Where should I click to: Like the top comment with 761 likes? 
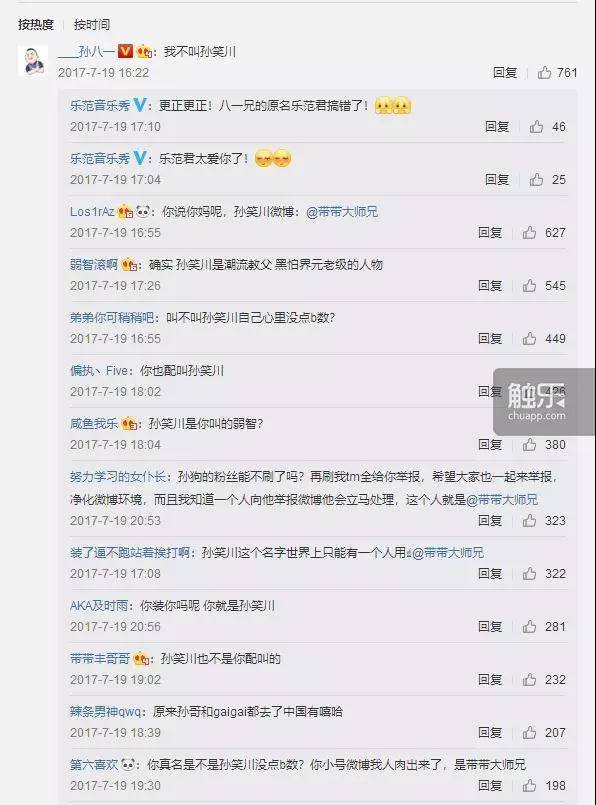(544, 73)
